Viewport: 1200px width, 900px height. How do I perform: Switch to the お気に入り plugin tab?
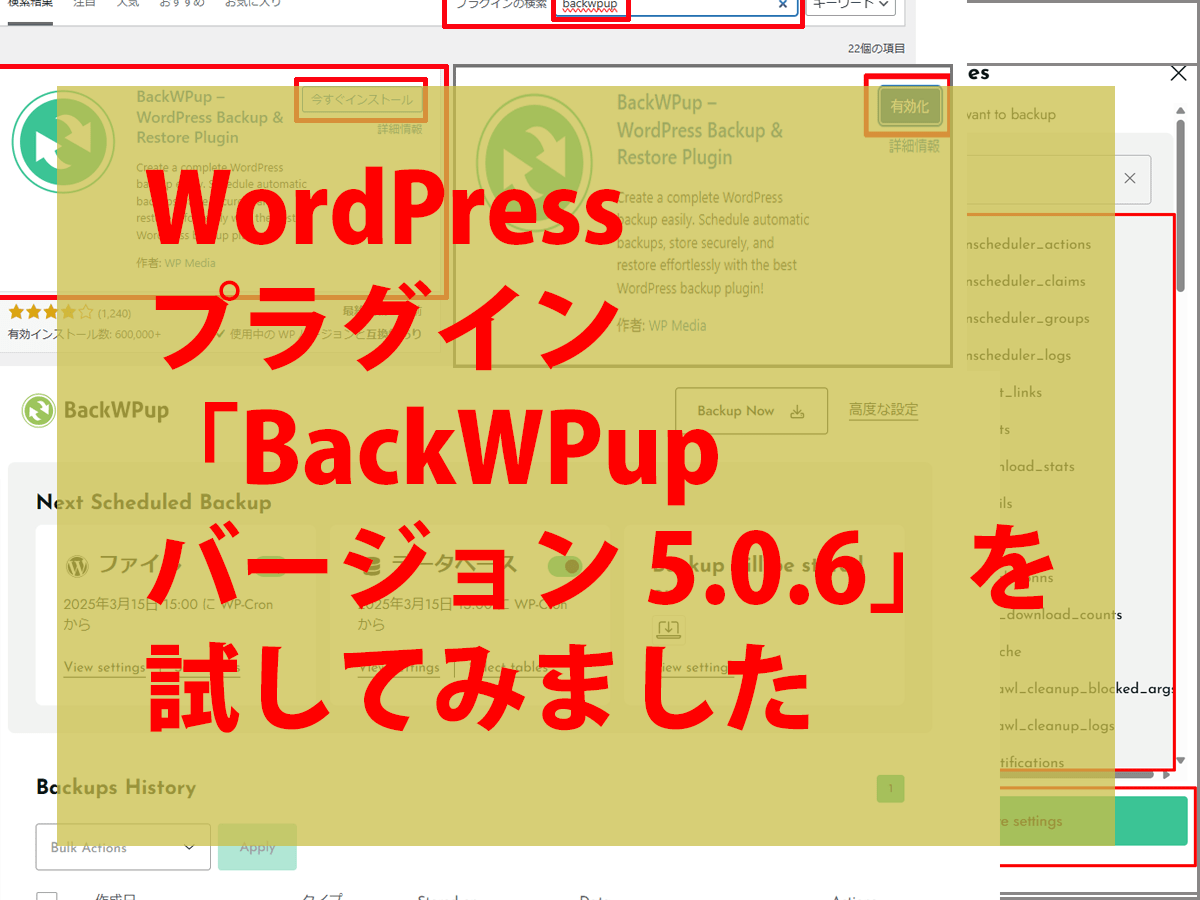tap(251, 4)
